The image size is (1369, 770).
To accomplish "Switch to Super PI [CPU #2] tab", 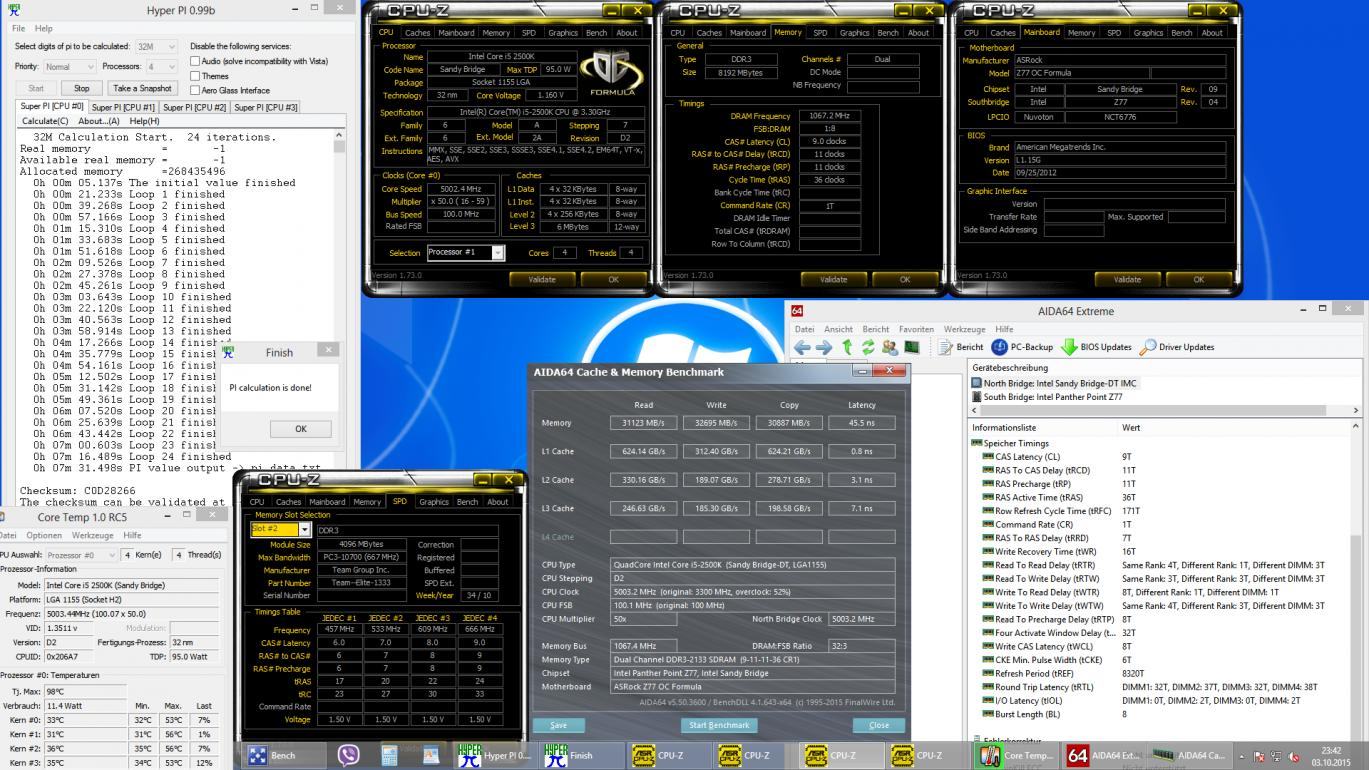I will tap(195, 107).
